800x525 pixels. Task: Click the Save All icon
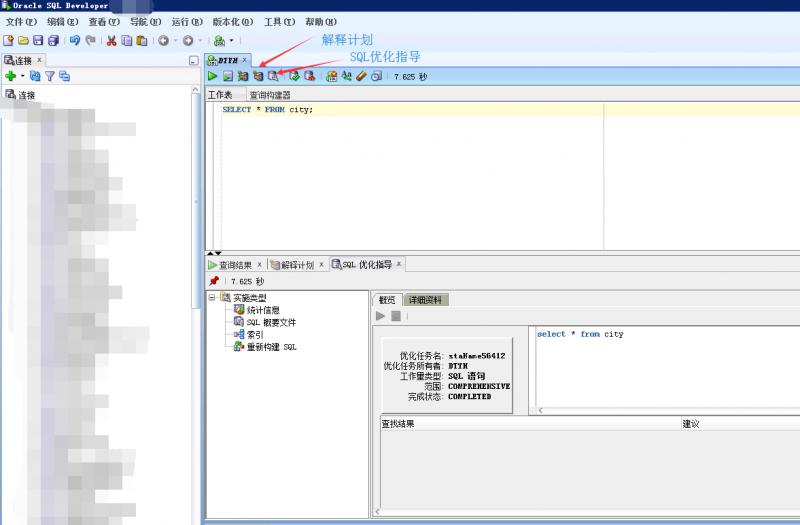pyautogui.click(x=54, y=40)
